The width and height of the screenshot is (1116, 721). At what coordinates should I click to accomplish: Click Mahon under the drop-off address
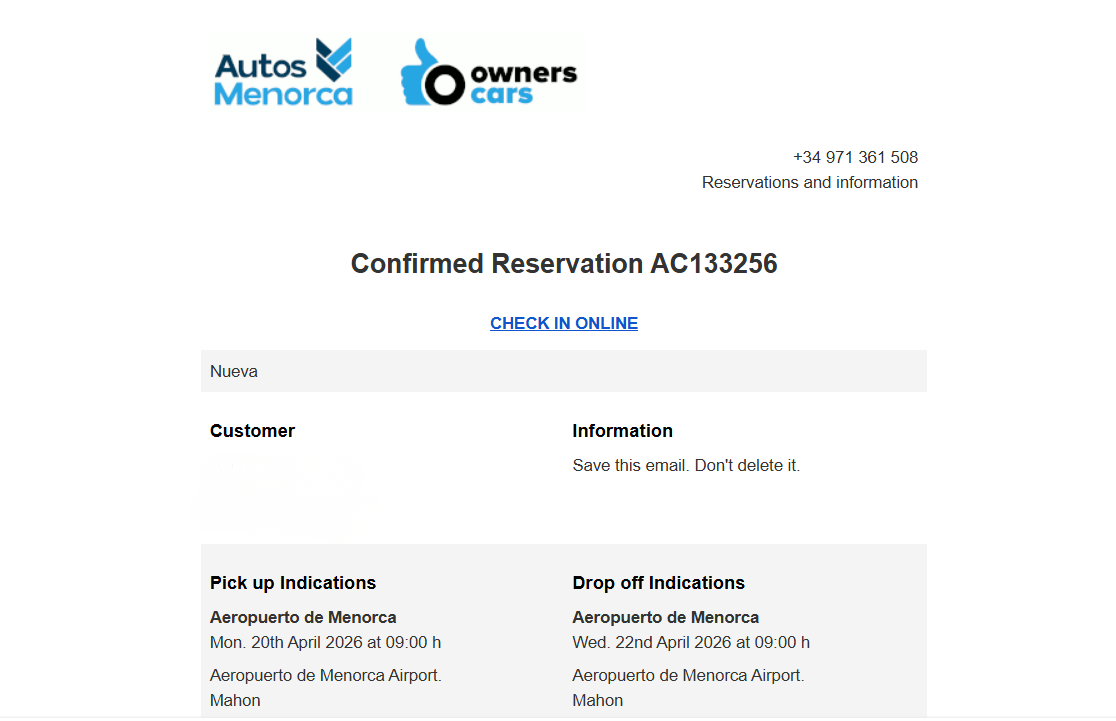[598, 700]
